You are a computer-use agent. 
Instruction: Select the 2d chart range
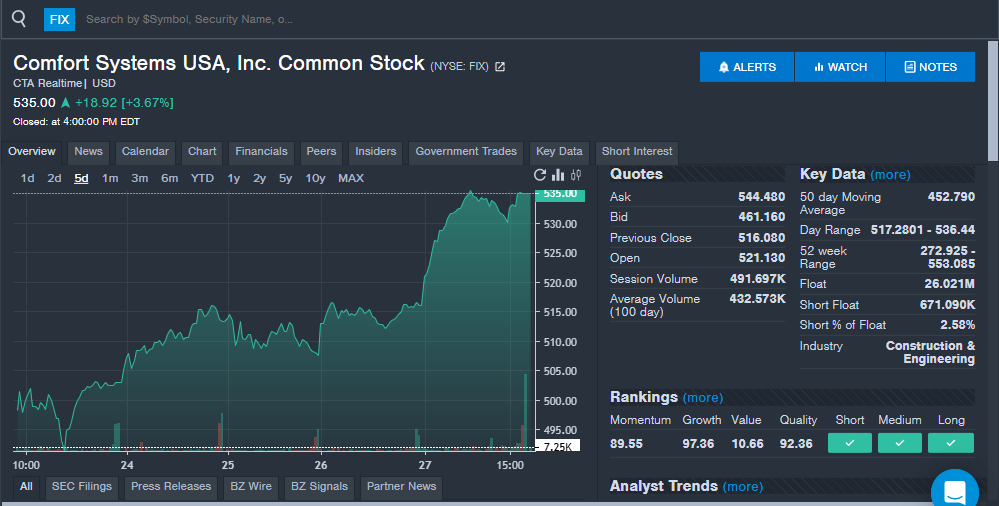54,178
